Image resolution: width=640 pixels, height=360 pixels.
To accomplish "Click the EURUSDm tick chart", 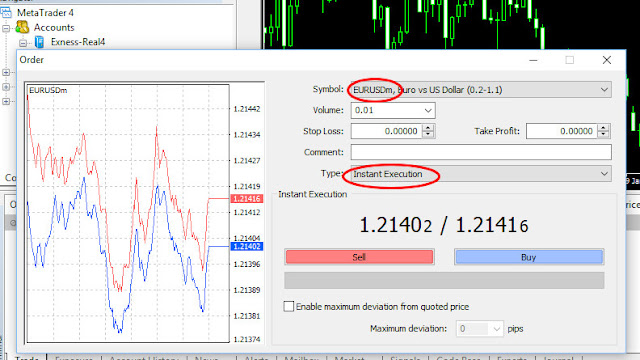I will click(x=127, y=213).
